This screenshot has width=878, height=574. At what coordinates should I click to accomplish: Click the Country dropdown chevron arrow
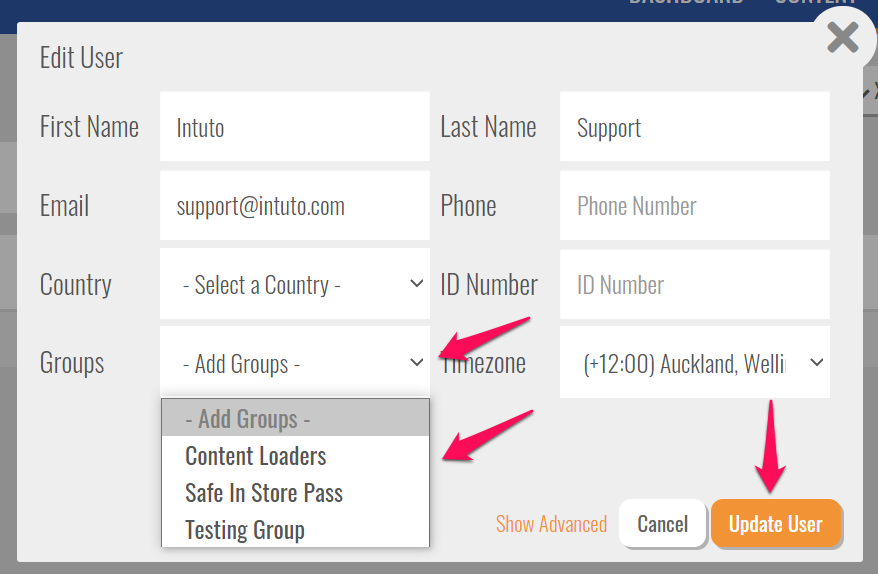click(417, 284)
